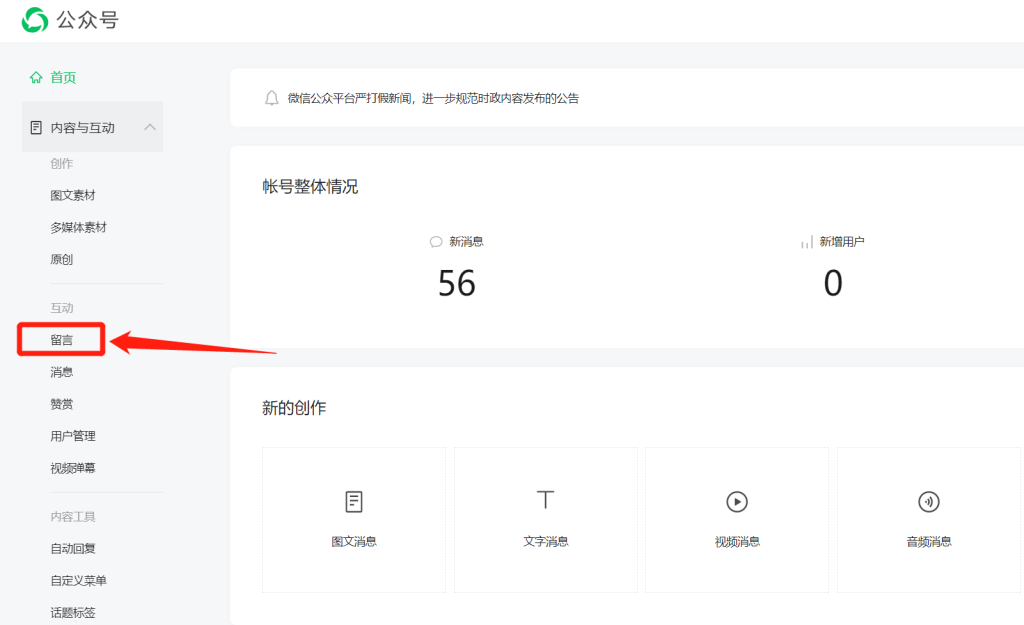Open the 消息 menu item

[x=62, y=372]
